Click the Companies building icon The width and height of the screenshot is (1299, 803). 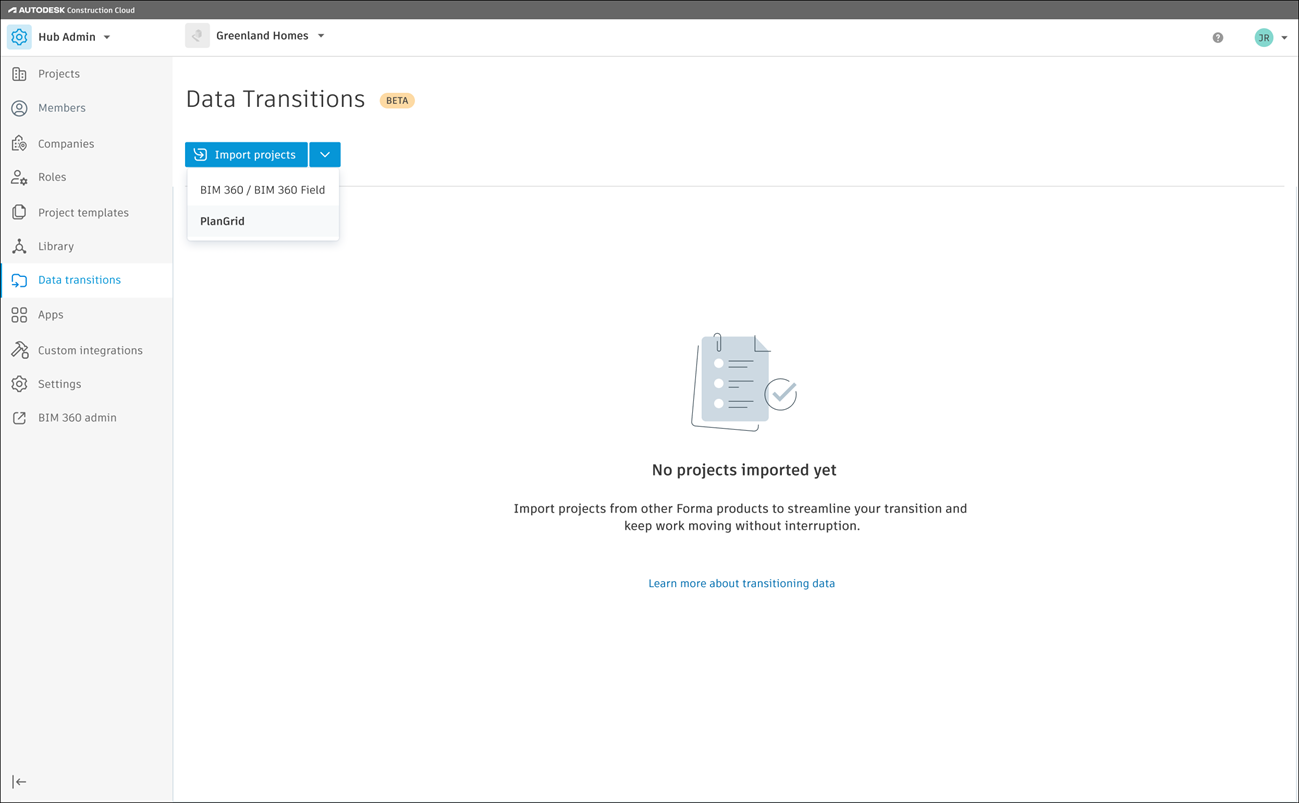point(19,144)
